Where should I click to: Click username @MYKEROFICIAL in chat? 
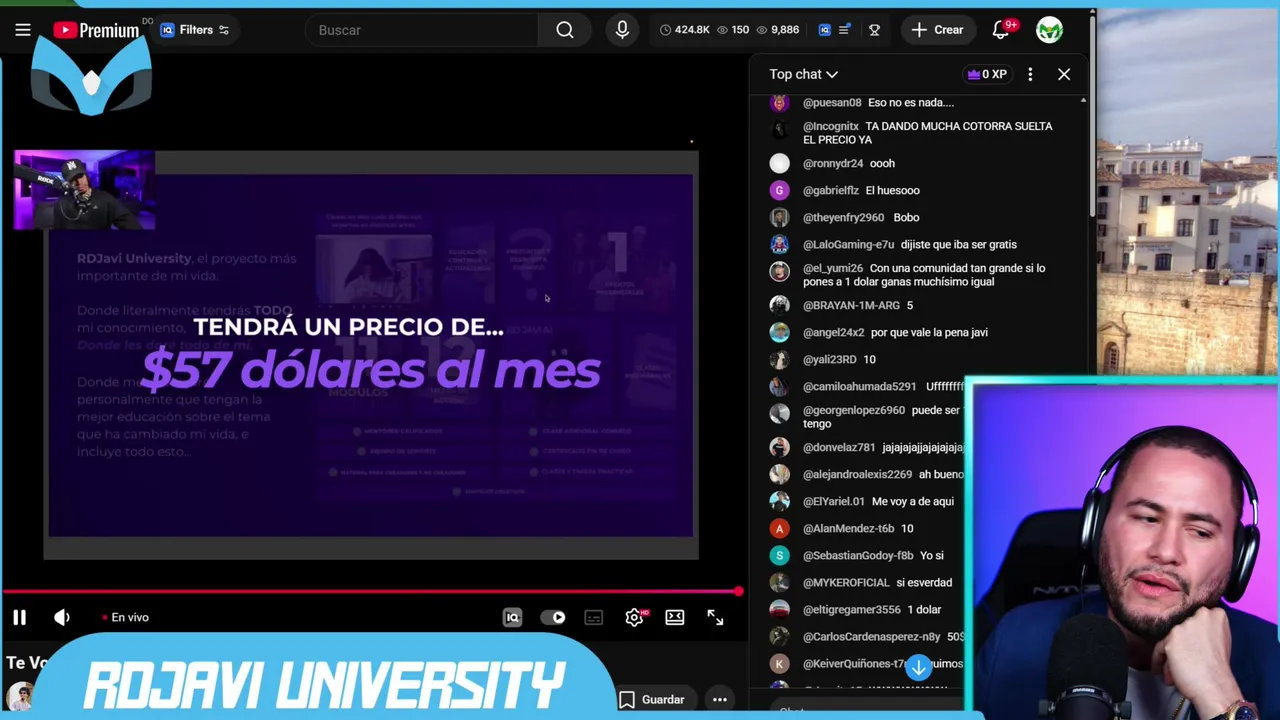845,582
